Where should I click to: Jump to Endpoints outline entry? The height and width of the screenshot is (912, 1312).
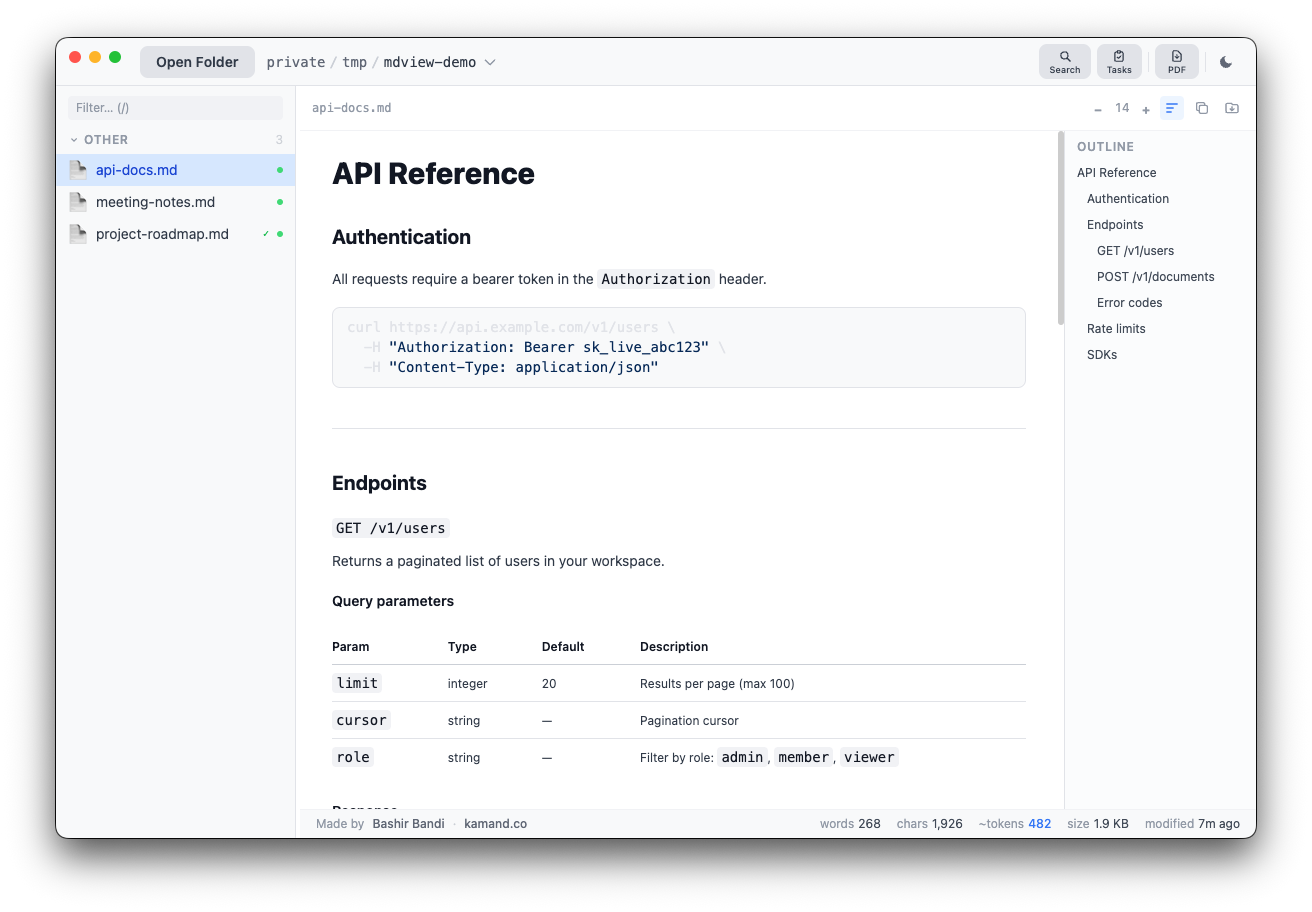coord(1115,225)
